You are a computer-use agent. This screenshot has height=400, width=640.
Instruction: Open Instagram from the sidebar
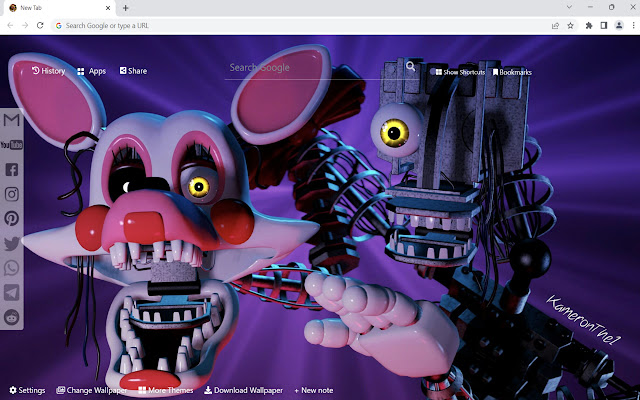pyautogui.click(x=11, y=194)
